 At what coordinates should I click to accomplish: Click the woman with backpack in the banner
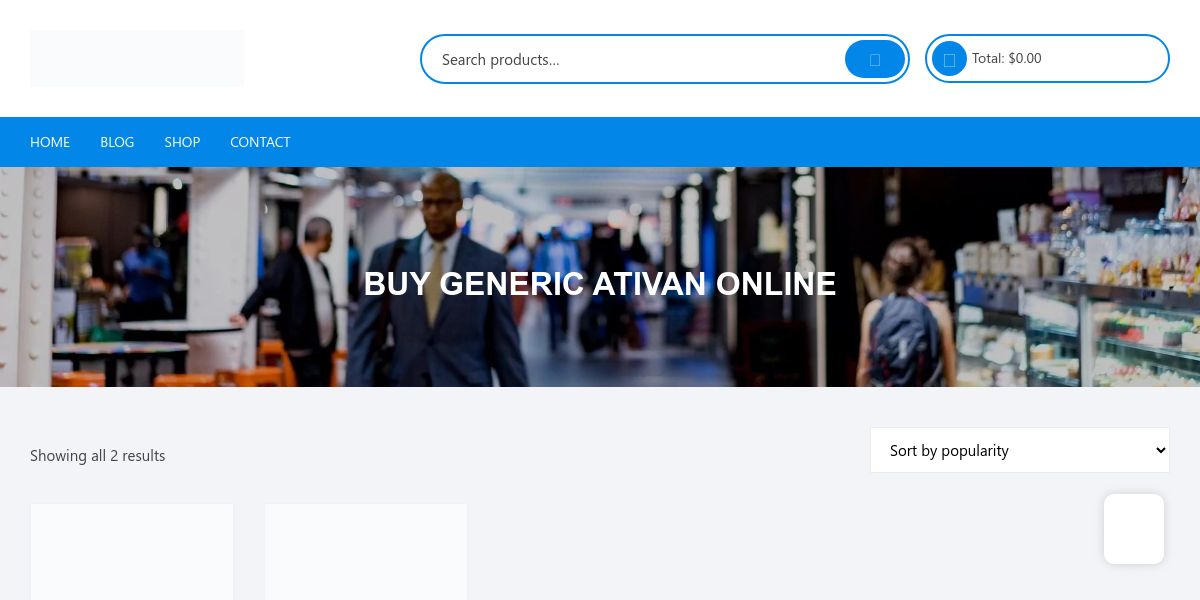coord(905,315)
